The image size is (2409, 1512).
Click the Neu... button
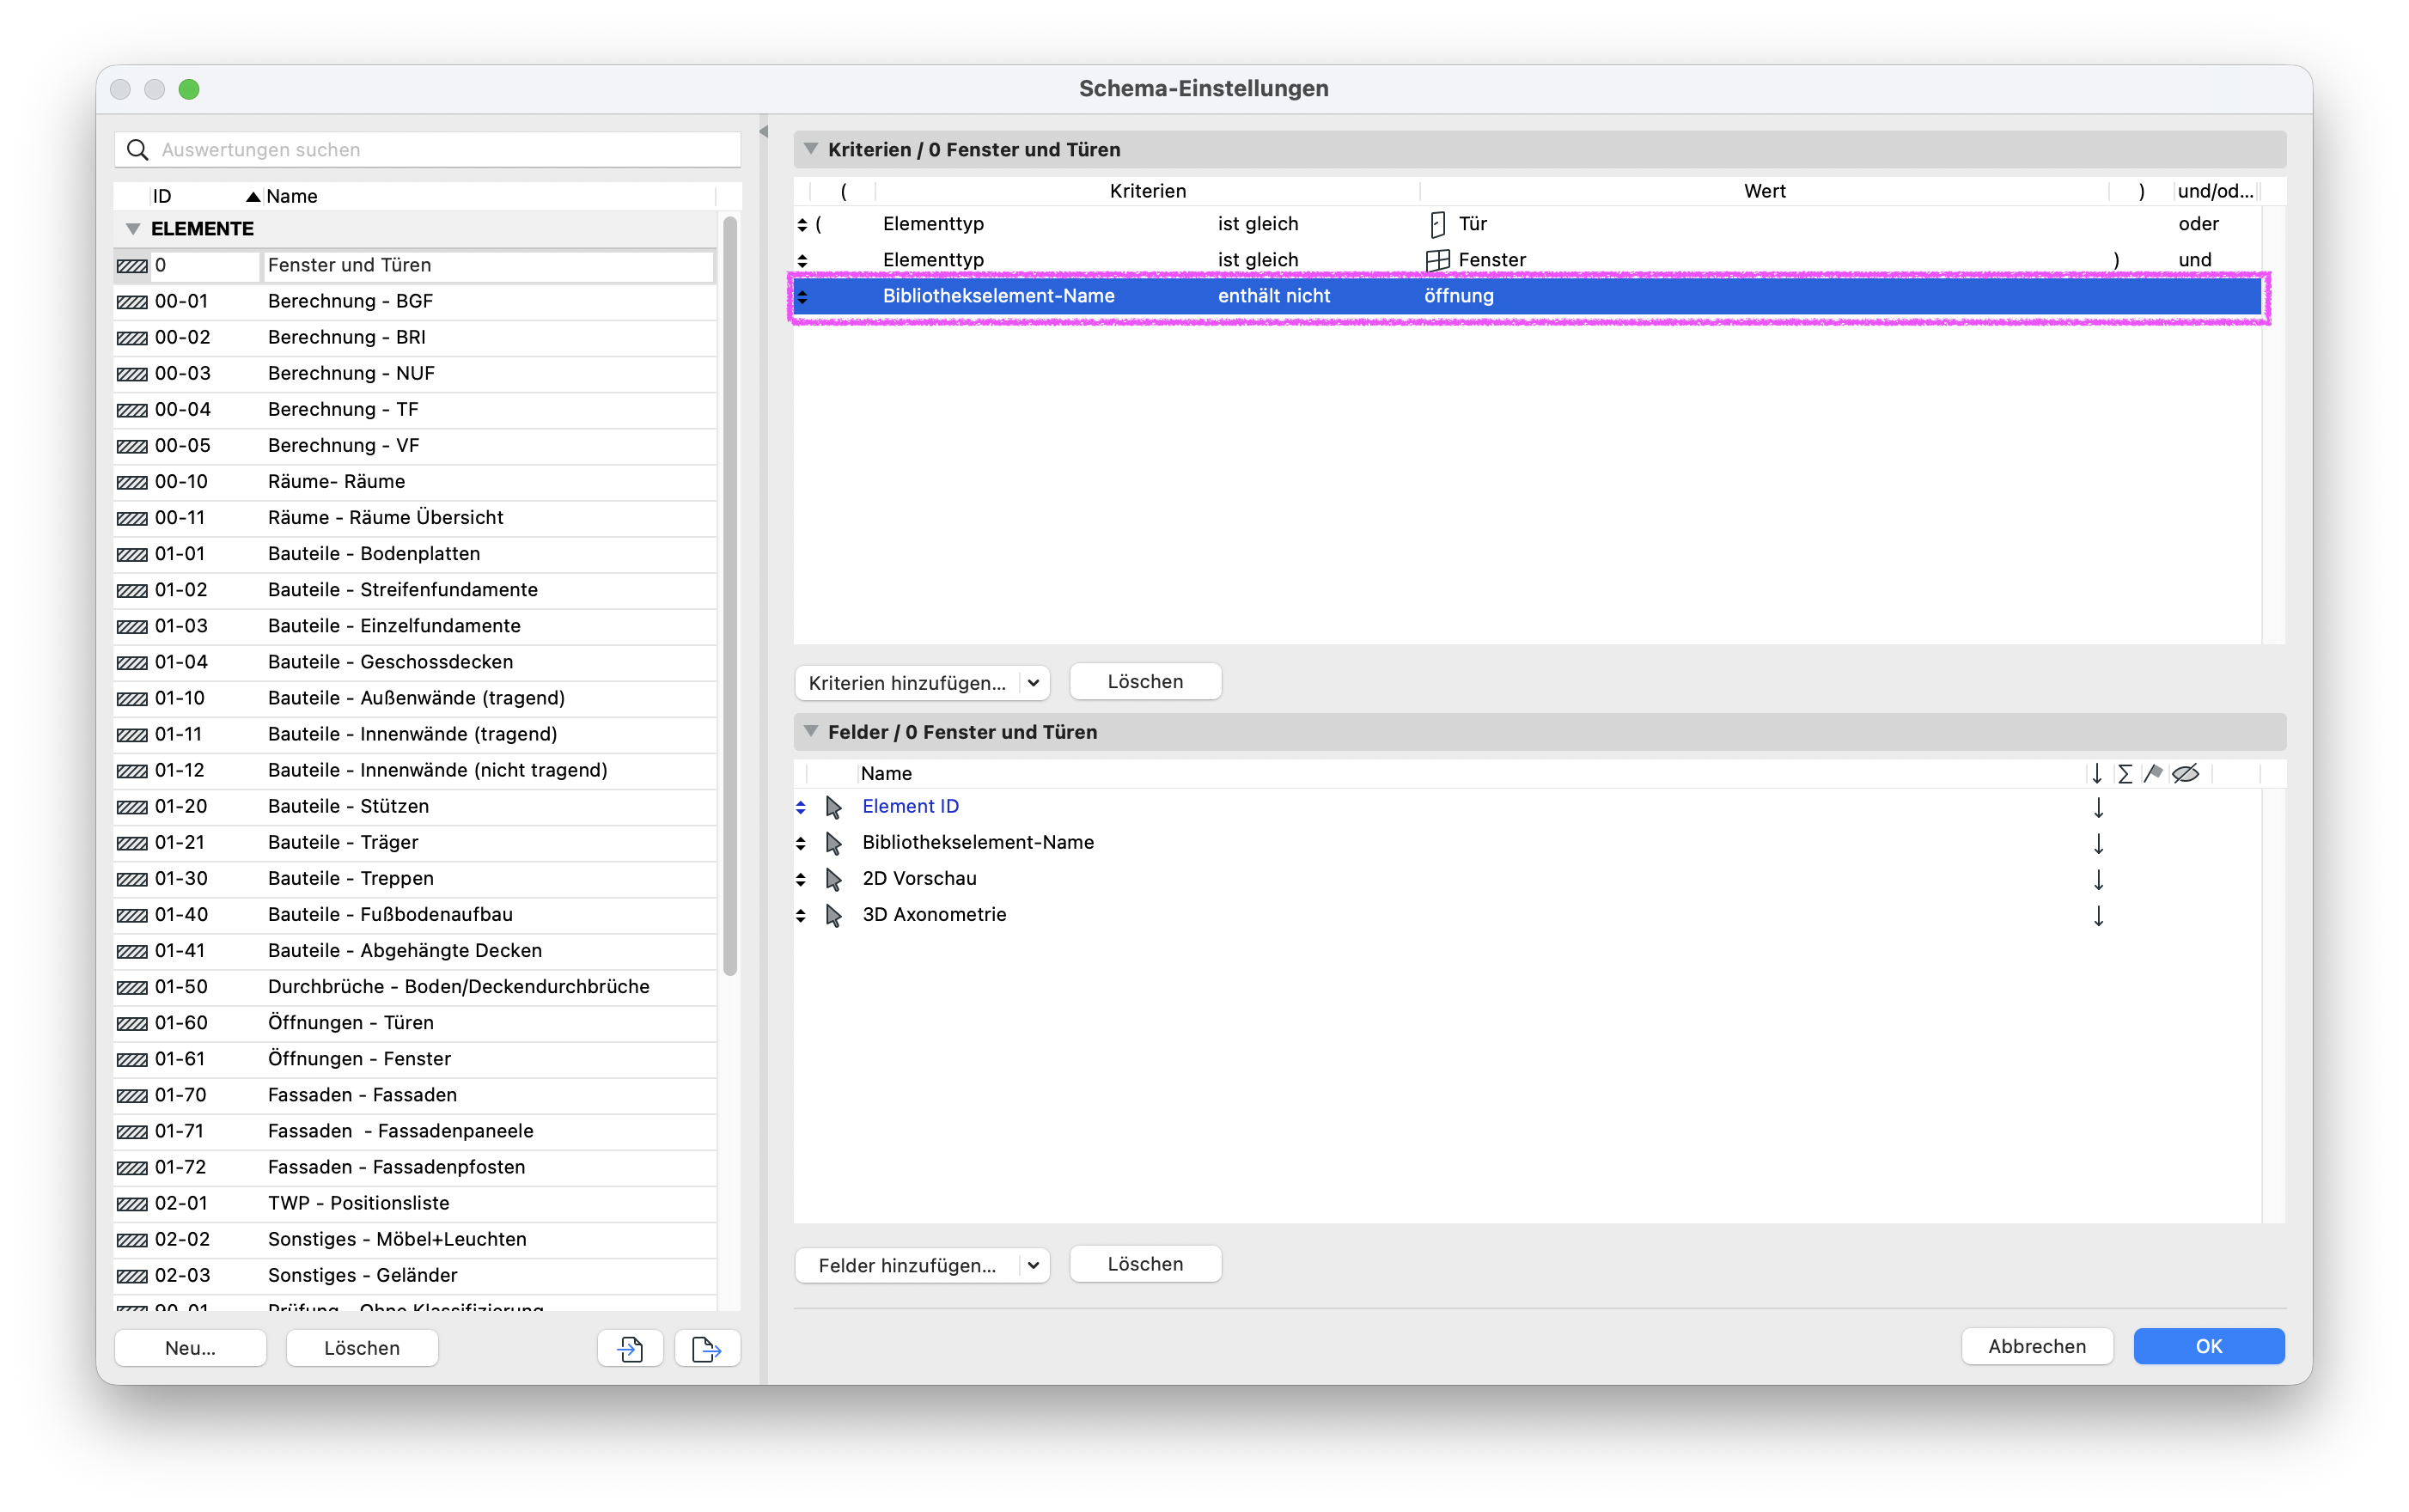tap(190, 1347)
